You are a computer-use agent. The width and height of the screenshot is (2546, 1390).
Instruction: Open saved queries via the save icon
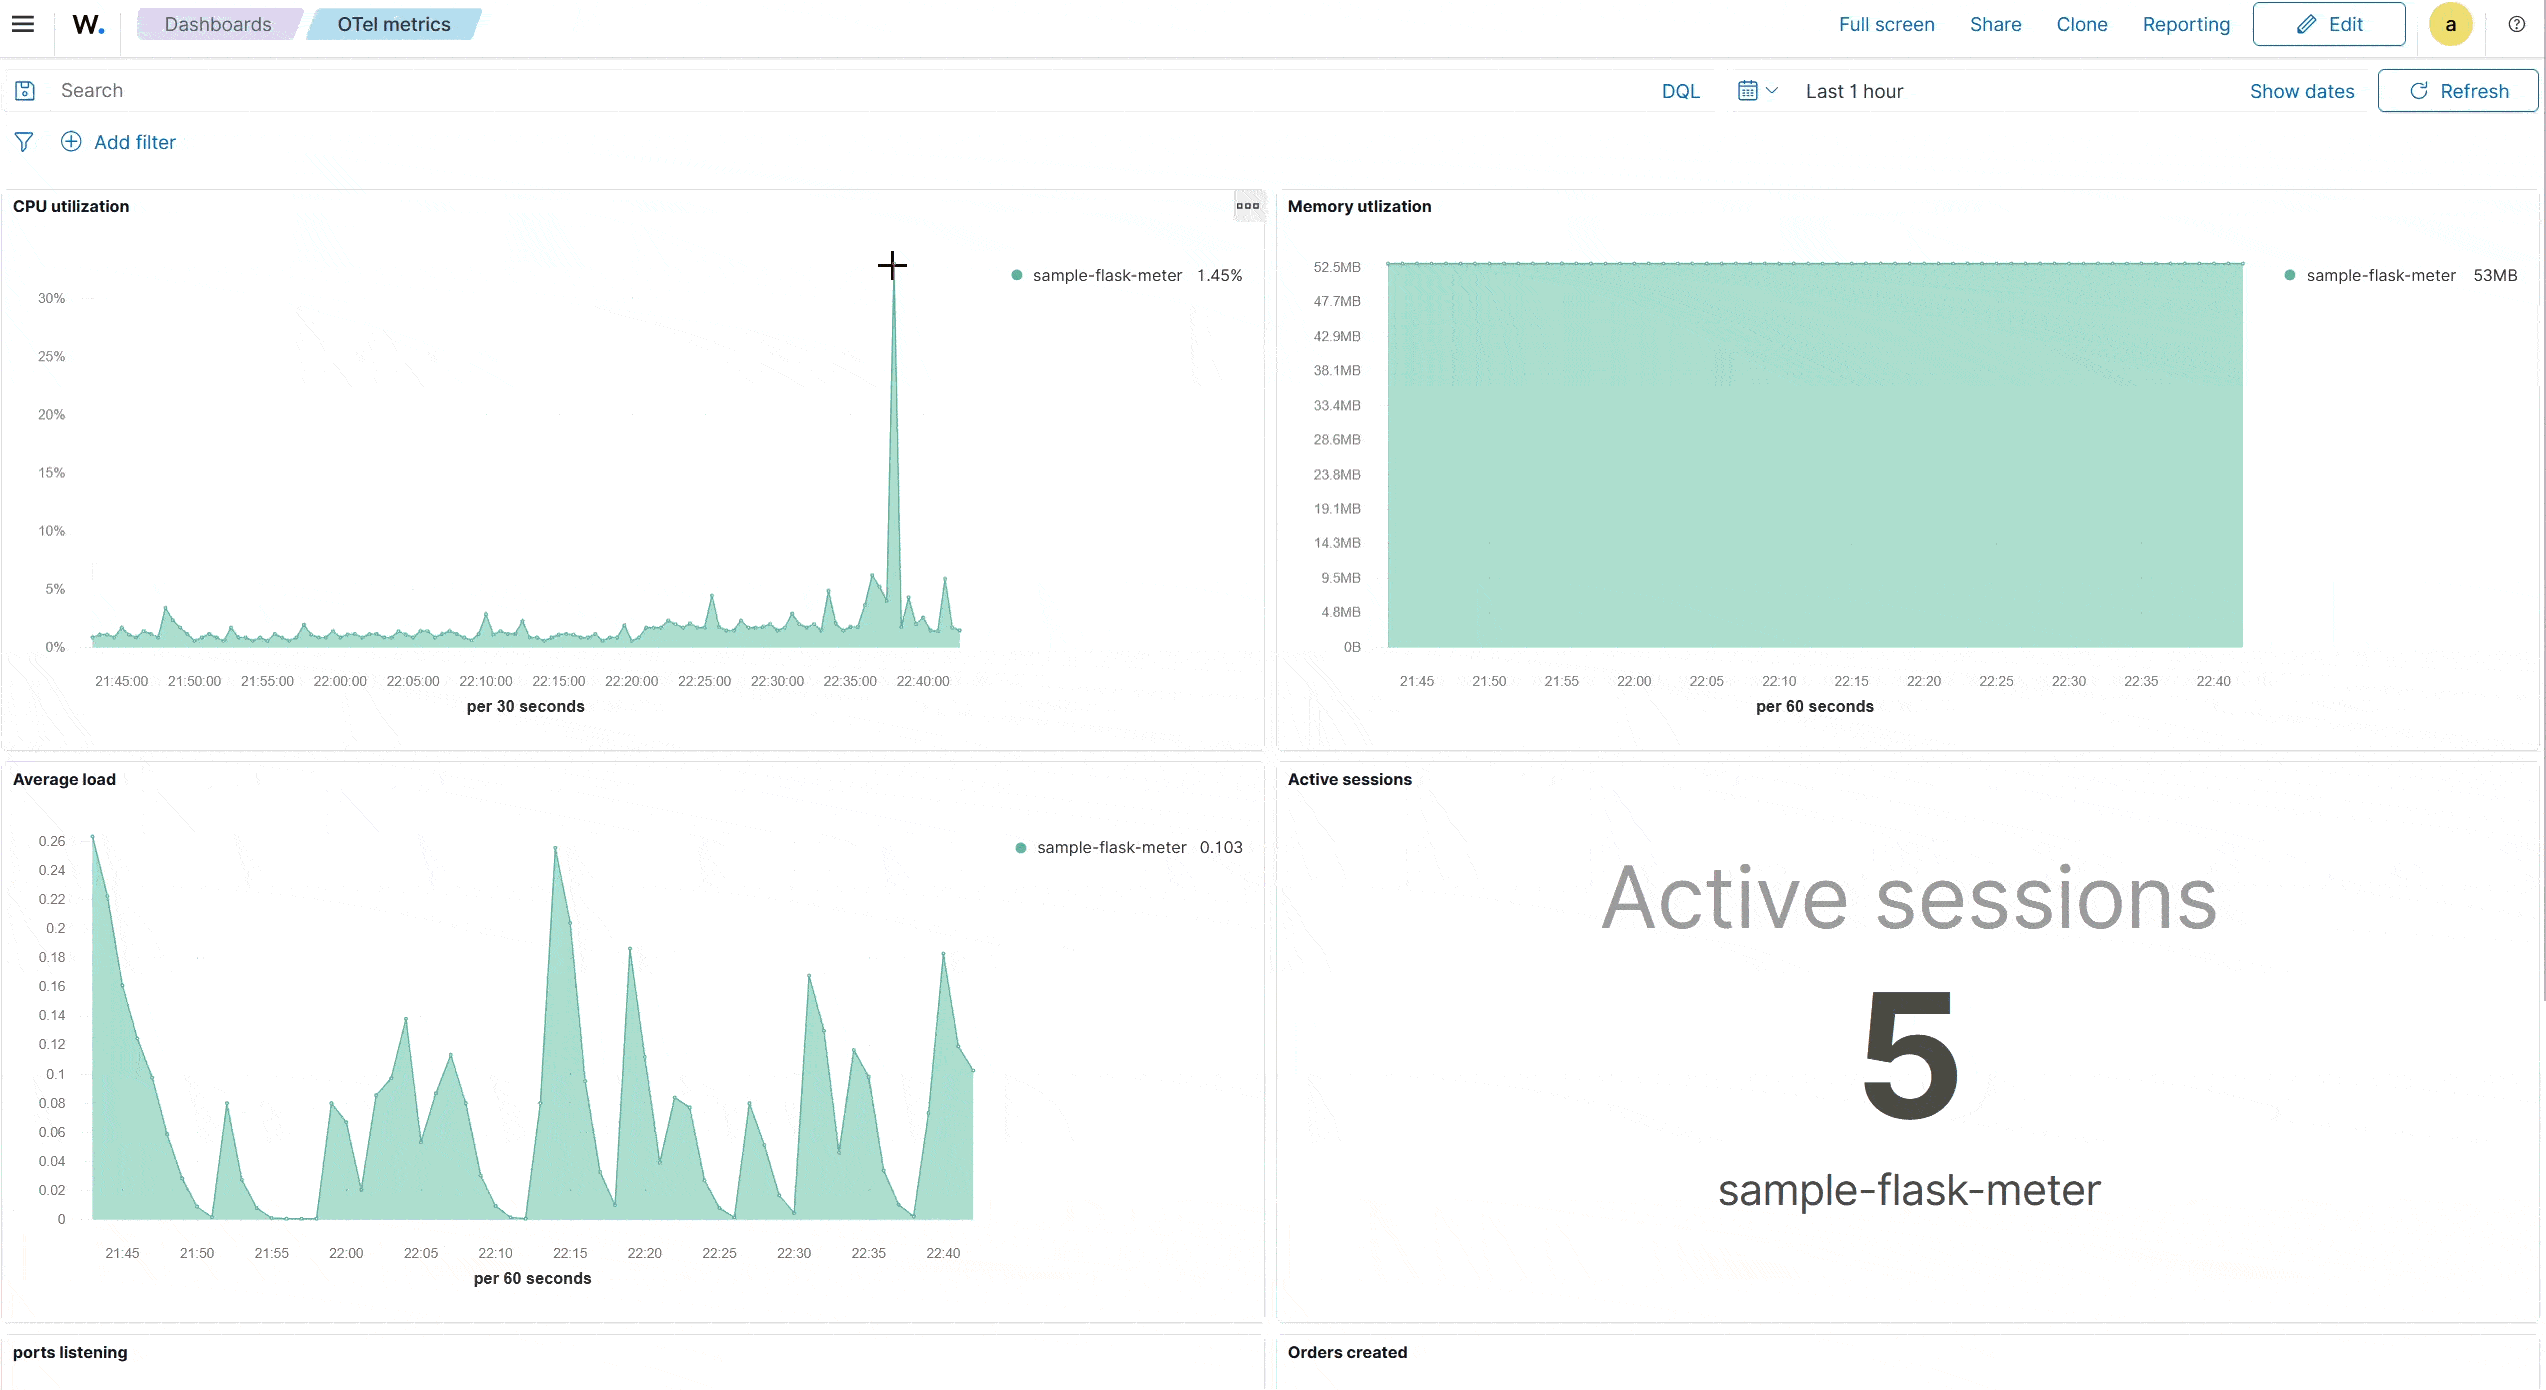point(25,90)
